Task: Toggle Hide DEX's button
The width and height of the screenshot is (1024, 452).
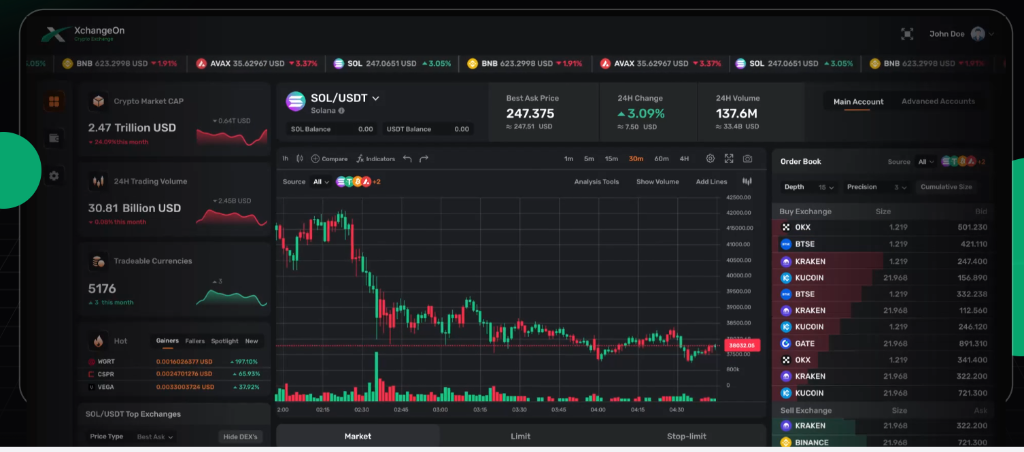Action: [240, 436]
